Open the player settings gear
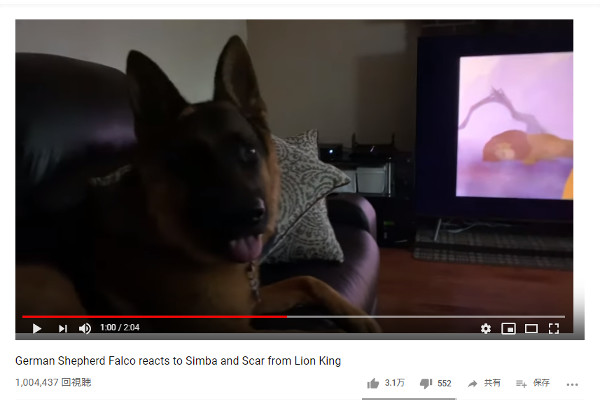Viewport: 600px width, 400px height. 486,328
